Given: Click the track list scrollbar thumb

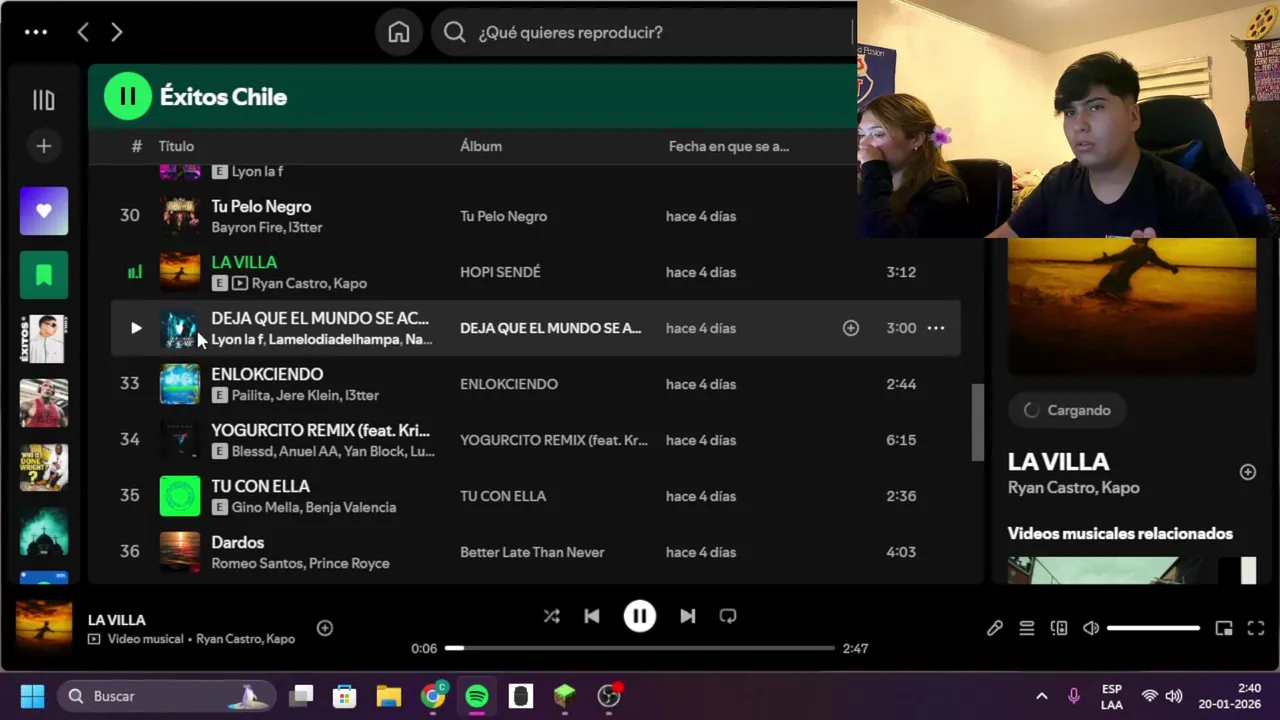Looking at the screenshot, I should coord(978,422).
